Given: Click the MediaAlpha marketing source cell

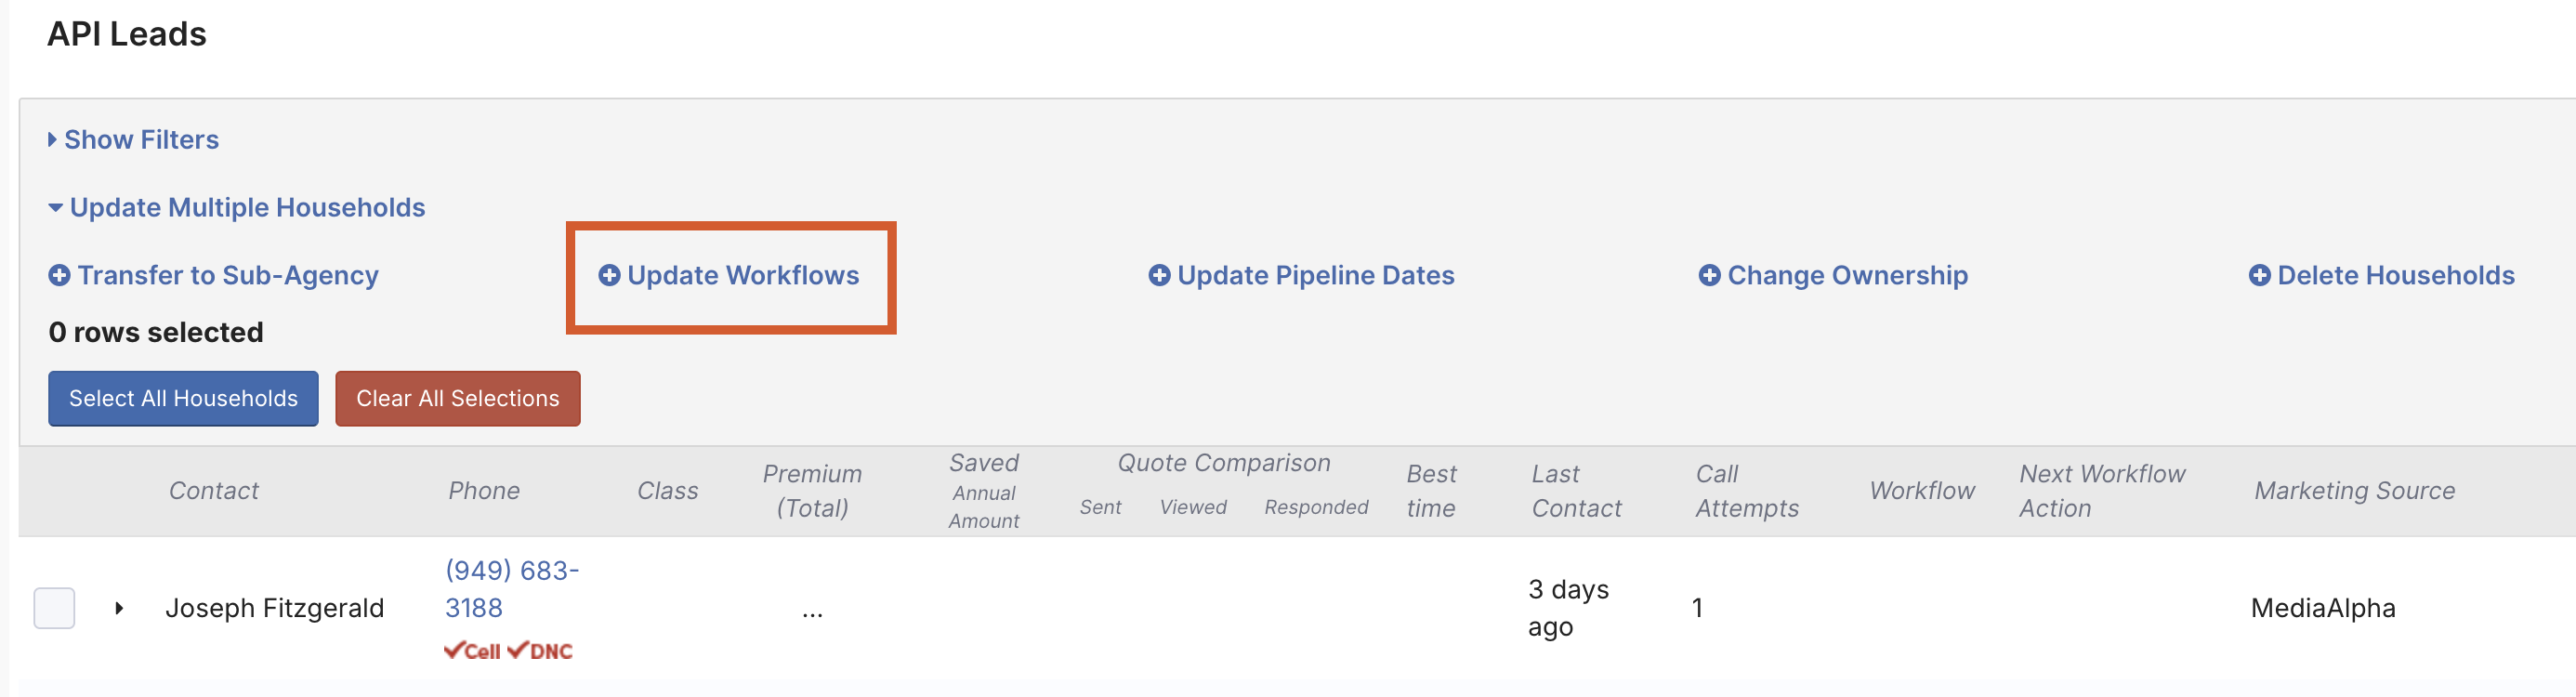Looking at the screenshot, I should point(2323,608).
